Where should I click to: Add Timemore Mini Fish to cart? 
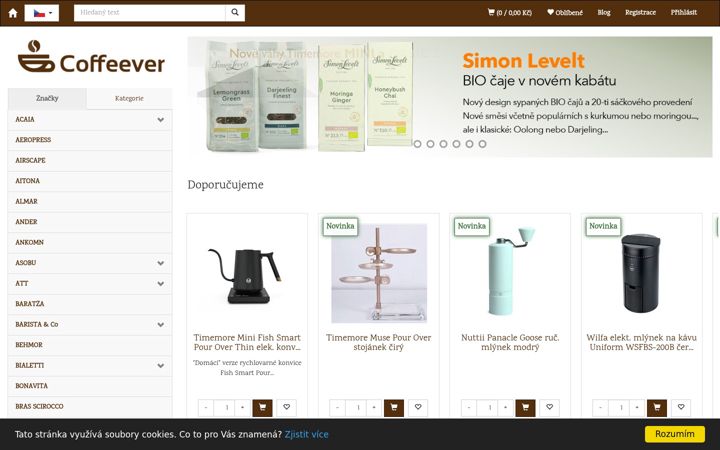[x=262, y=408]
